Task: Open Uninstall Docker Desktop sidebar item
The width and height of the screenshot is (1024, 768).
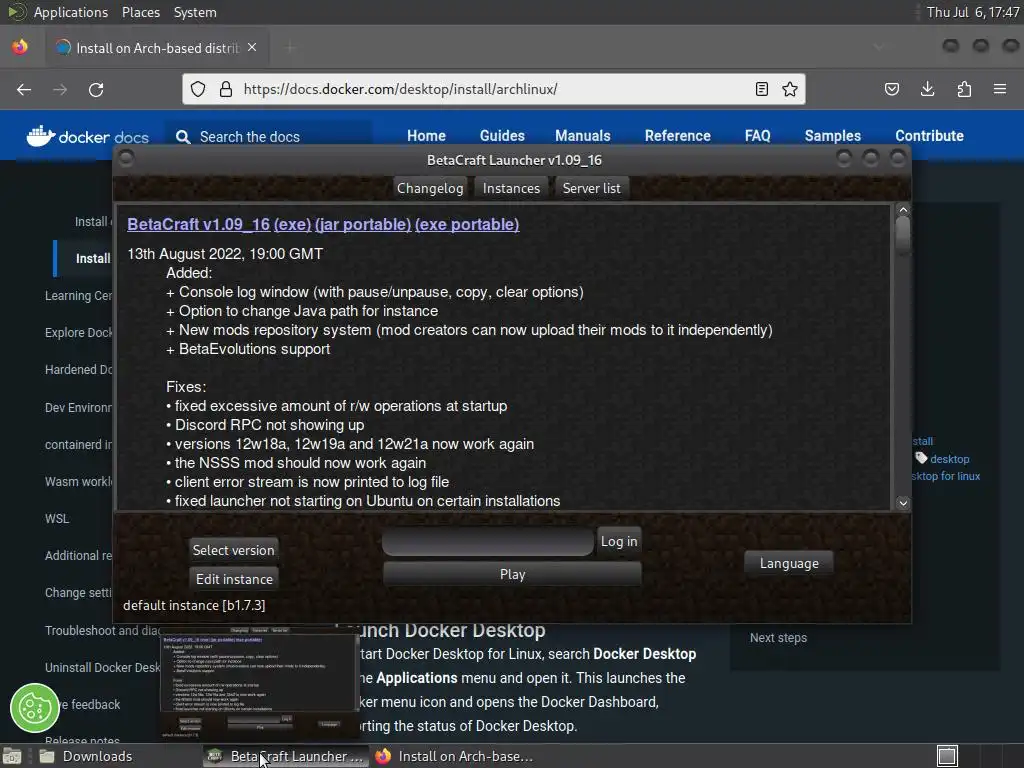Action: coord(102,667)
